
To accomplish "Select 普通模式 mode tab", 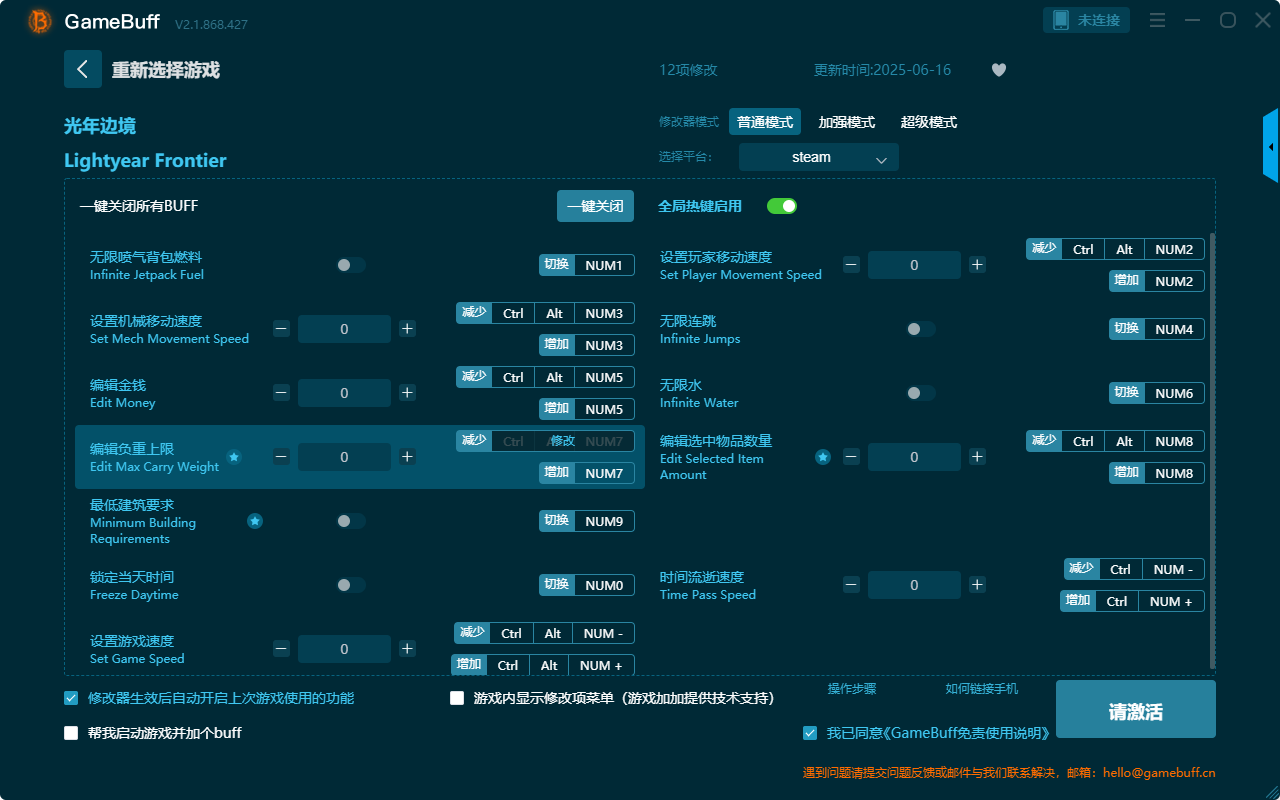I will [x=765, y=122].
